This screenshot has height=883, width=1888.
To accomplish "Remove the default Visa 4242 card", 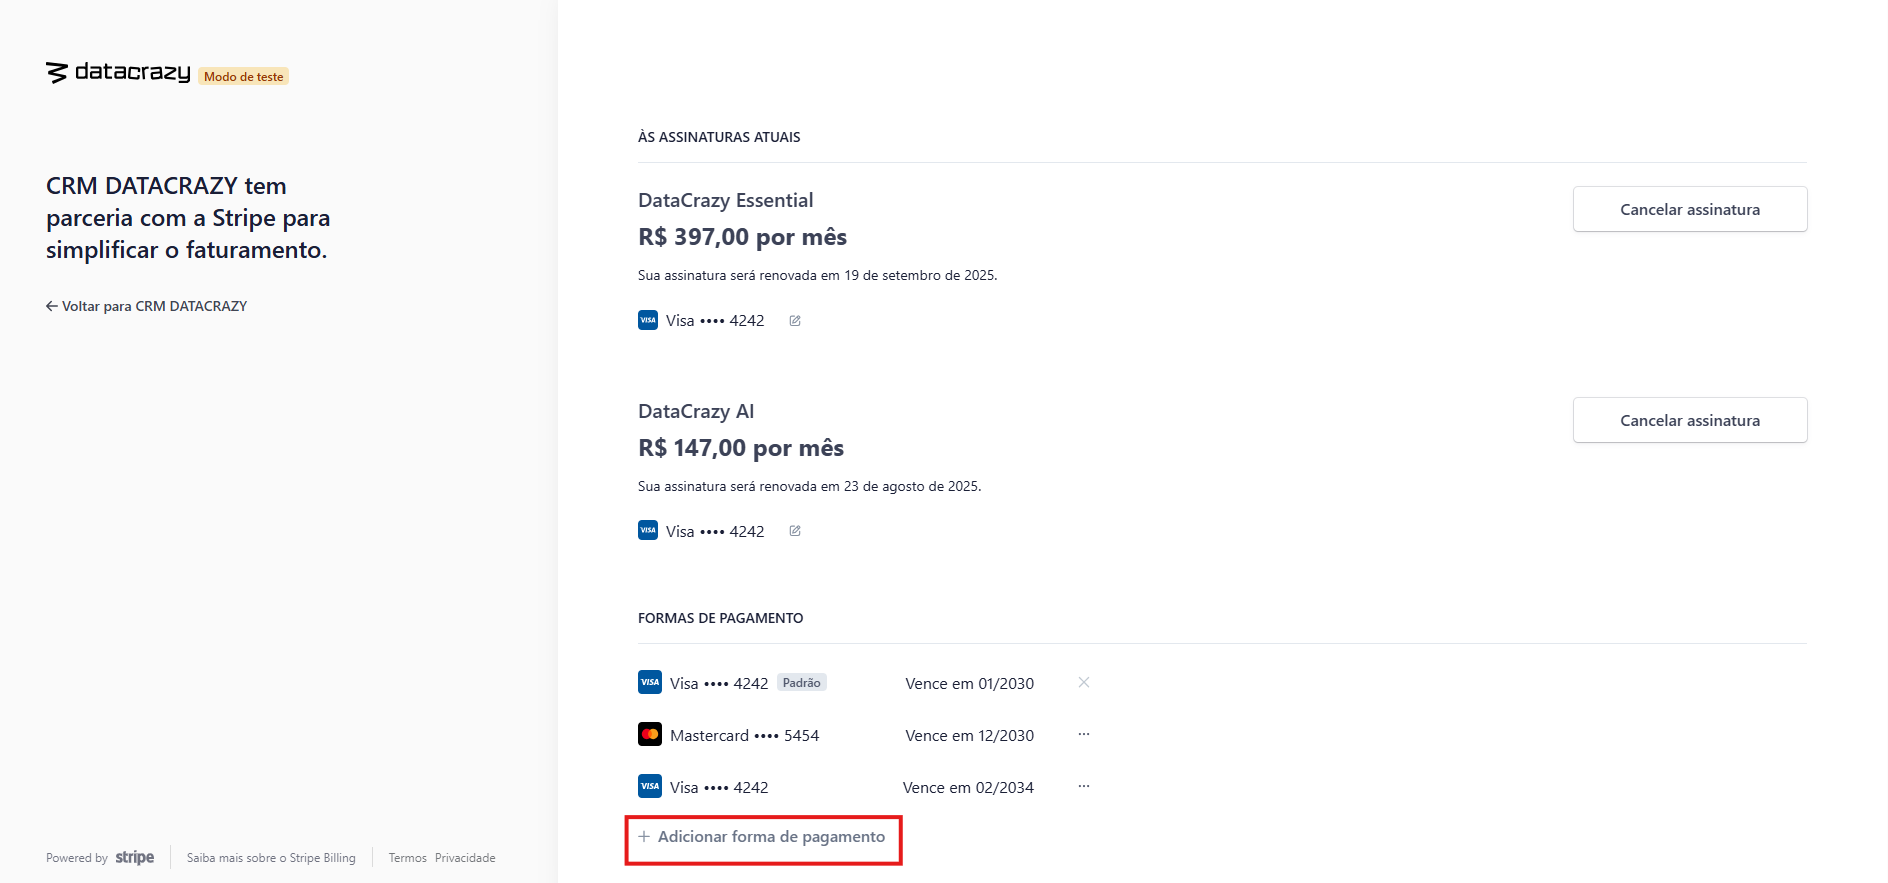I will 1084,682.
